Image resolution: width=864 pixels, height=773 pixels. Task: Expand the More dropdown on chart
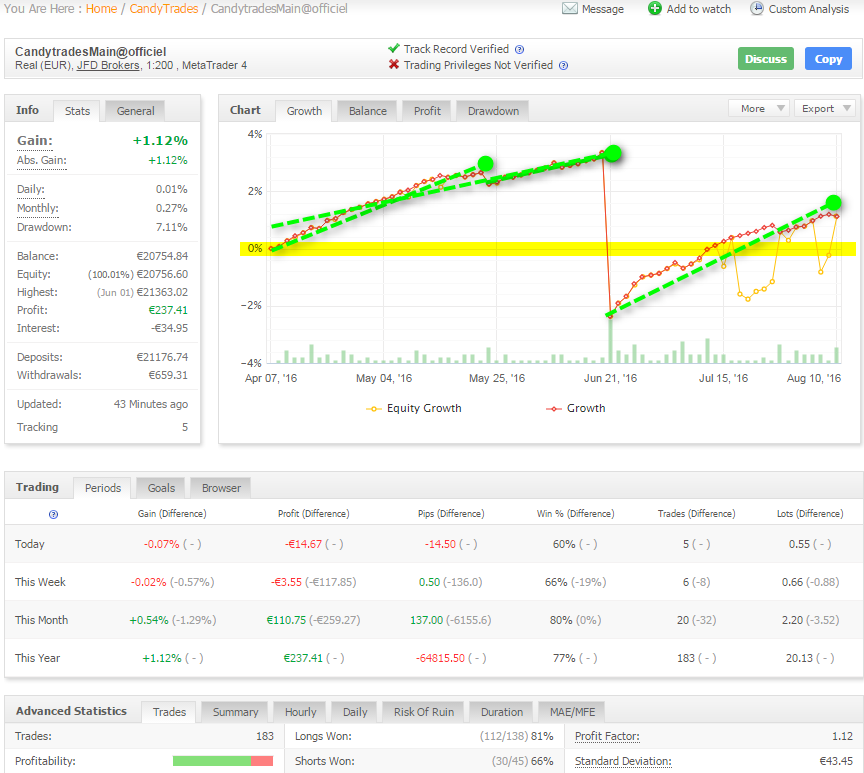pyautogui.click(x=759, y=108)
